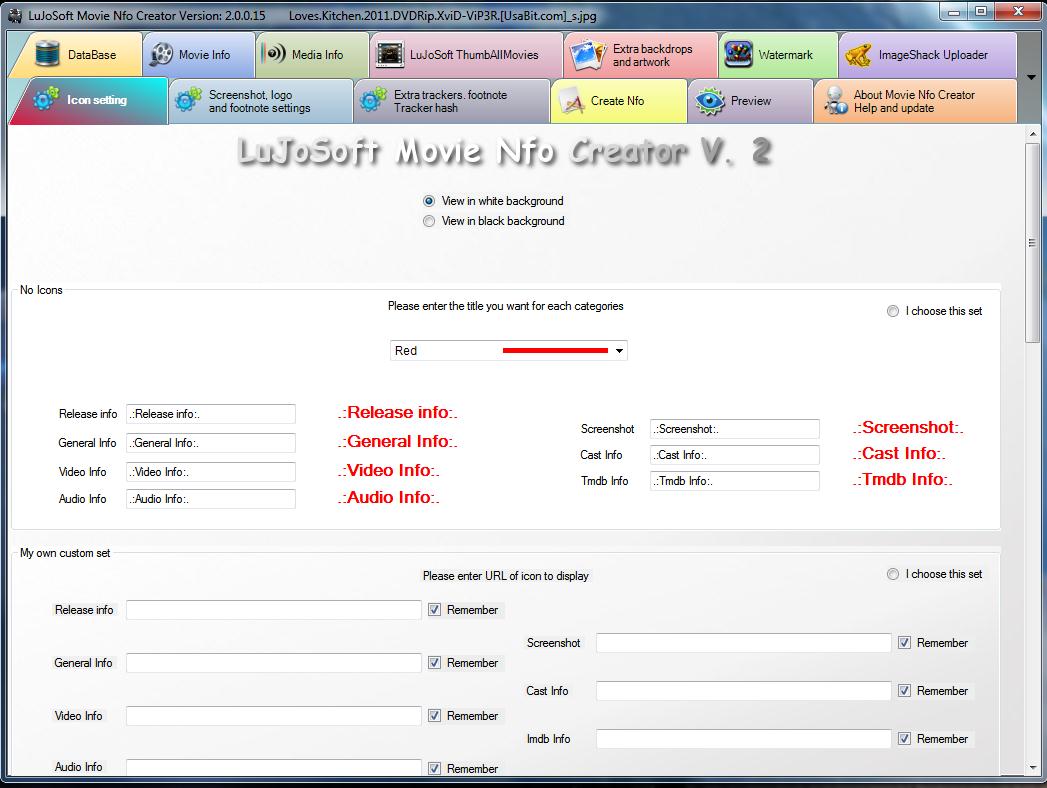Viewport: 1047px width, 788px height.
Task: Click the custom set General Info URL field
Action: [x=274, y=662]
